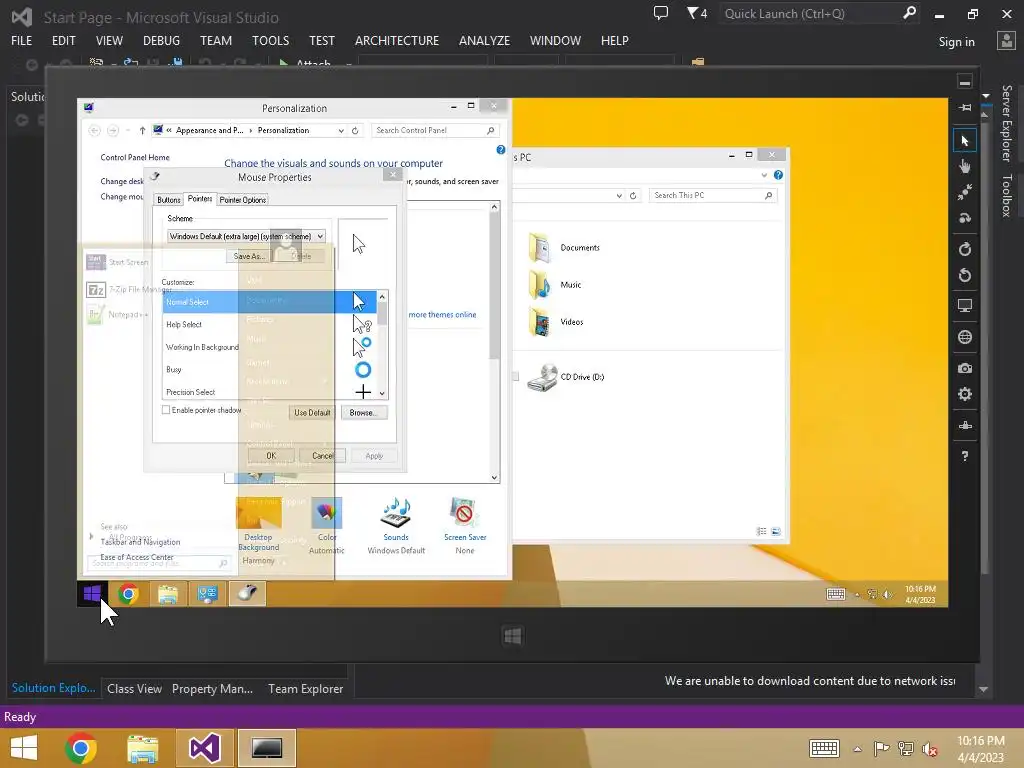This screenshot has width=1024, height=768.
Task: Open File Explorer in emulator taskbar
Action: [168, 594]
